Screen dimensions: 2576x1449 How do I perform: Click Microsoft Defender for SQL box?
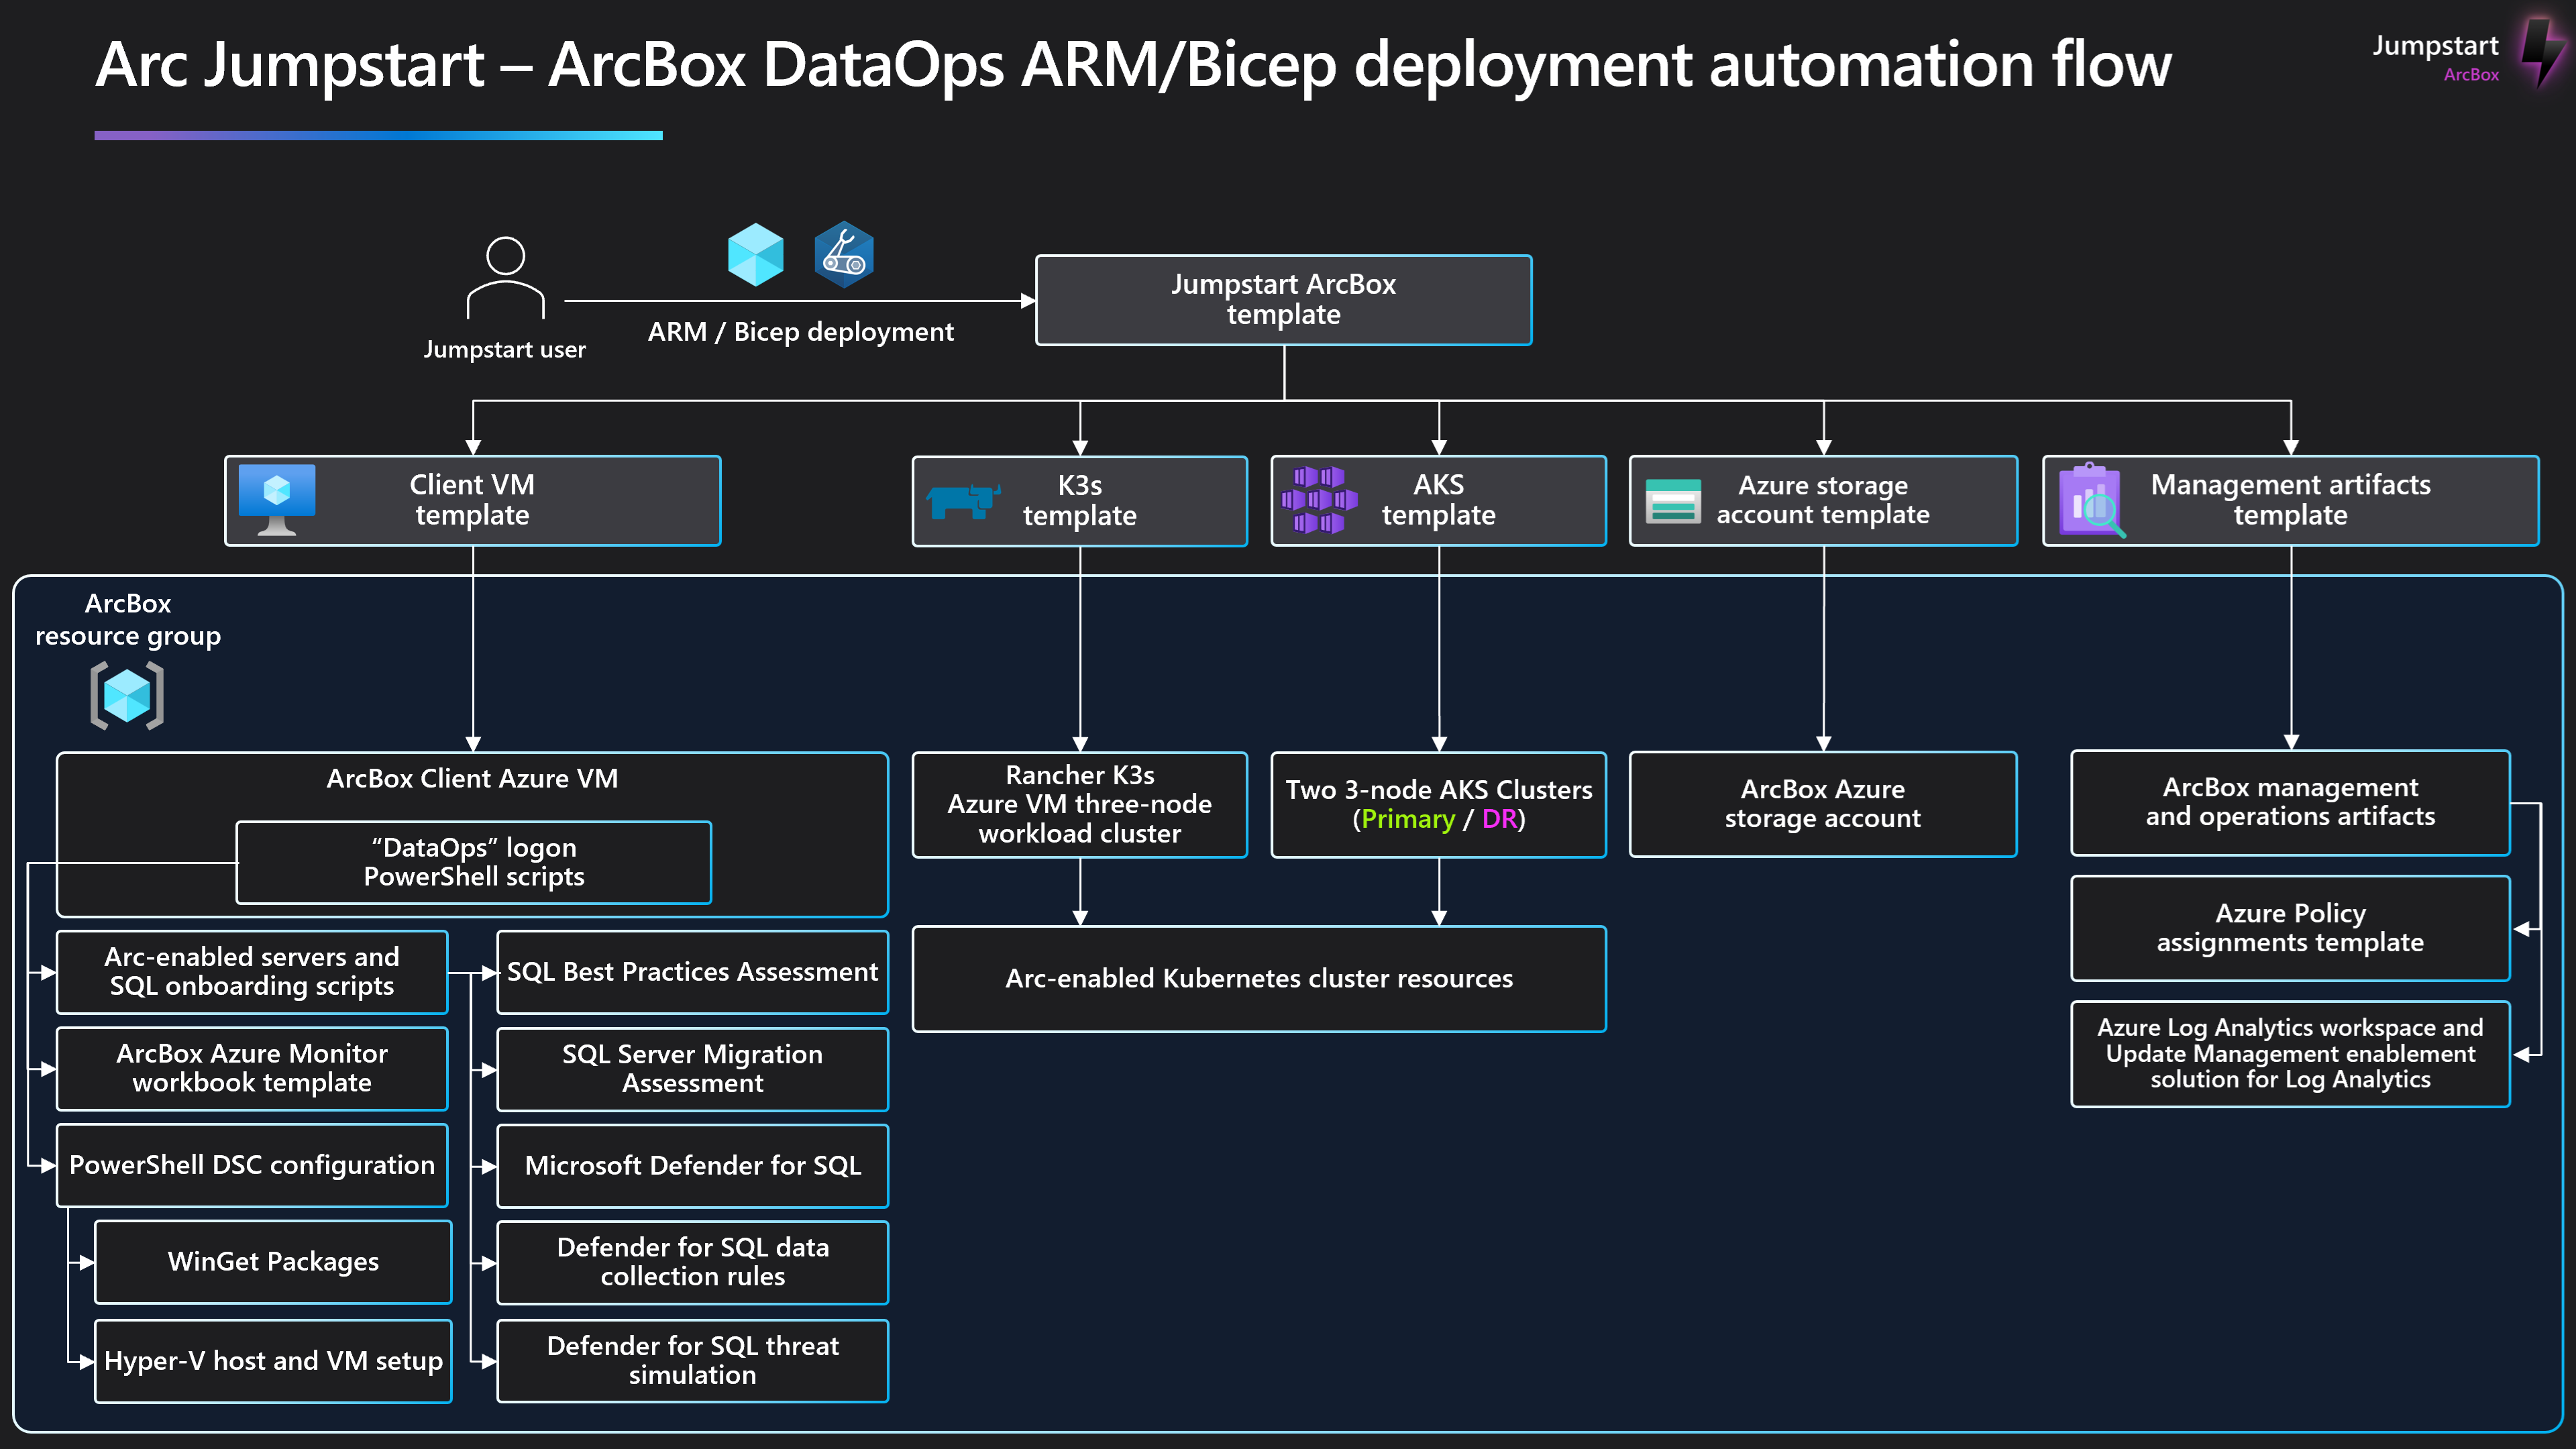pyautogui.click(x=692, y=1166)
